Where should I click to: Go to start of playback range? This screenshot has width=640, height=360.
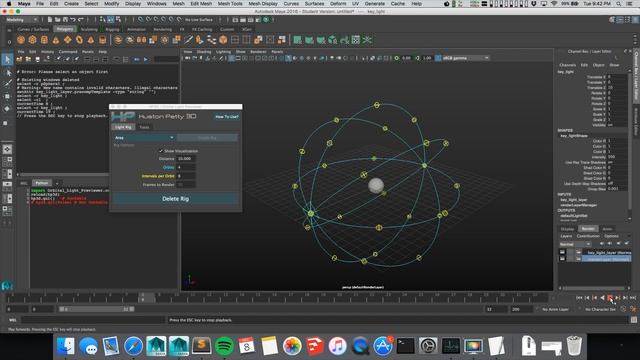coord(579,298)
